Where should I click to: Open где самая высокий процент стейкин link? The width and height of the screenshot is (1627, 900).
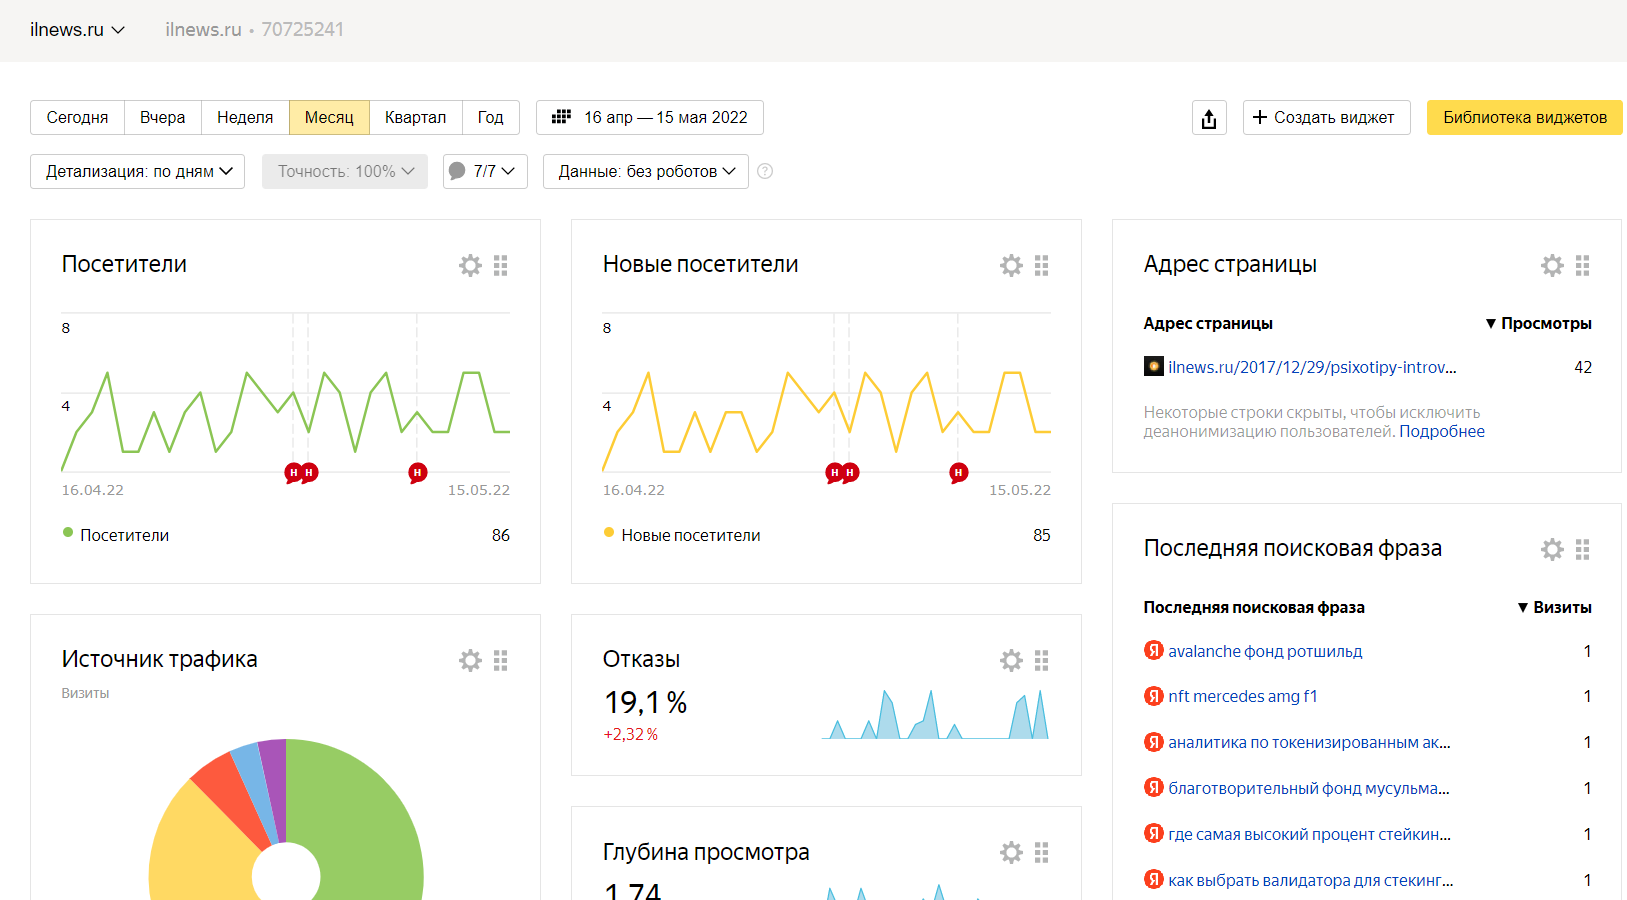(x=1309, y=834)
